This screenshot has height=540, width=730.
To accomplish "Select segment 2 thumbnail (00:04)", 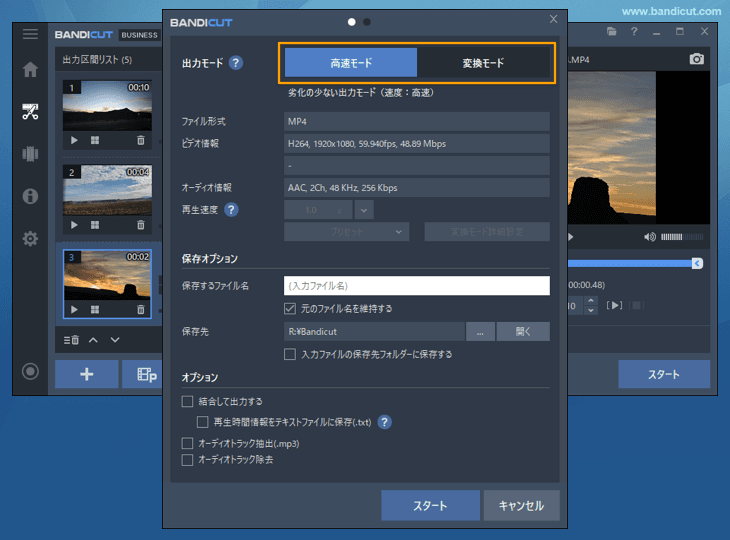I will (108, 190).
